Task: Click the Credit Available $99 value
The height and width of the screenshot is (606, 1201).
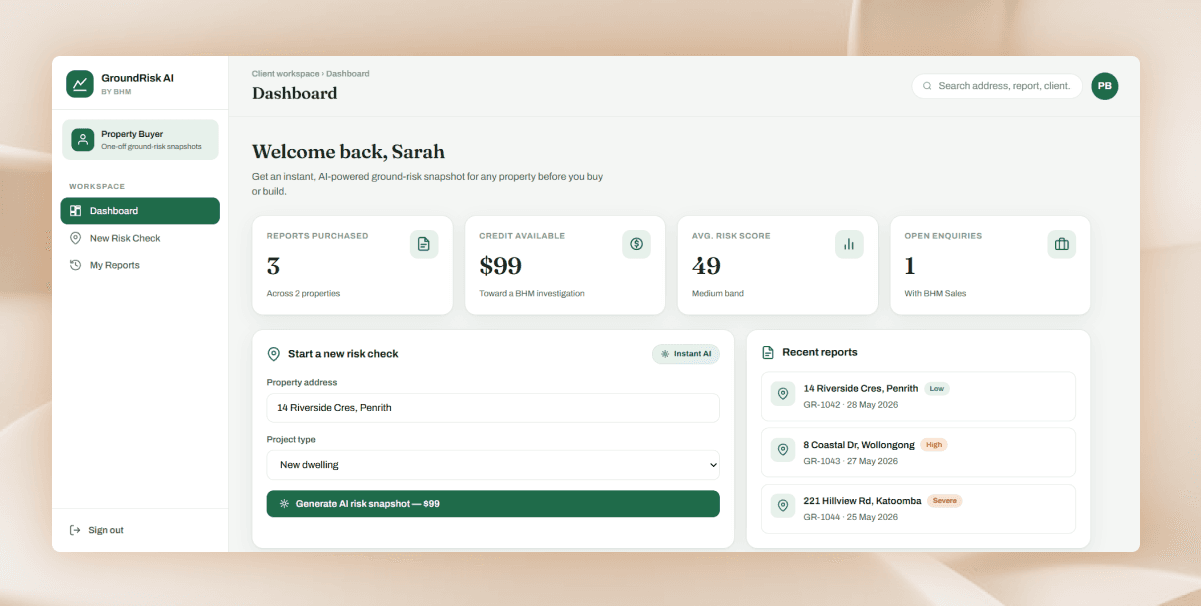Action: click(500, 266)
